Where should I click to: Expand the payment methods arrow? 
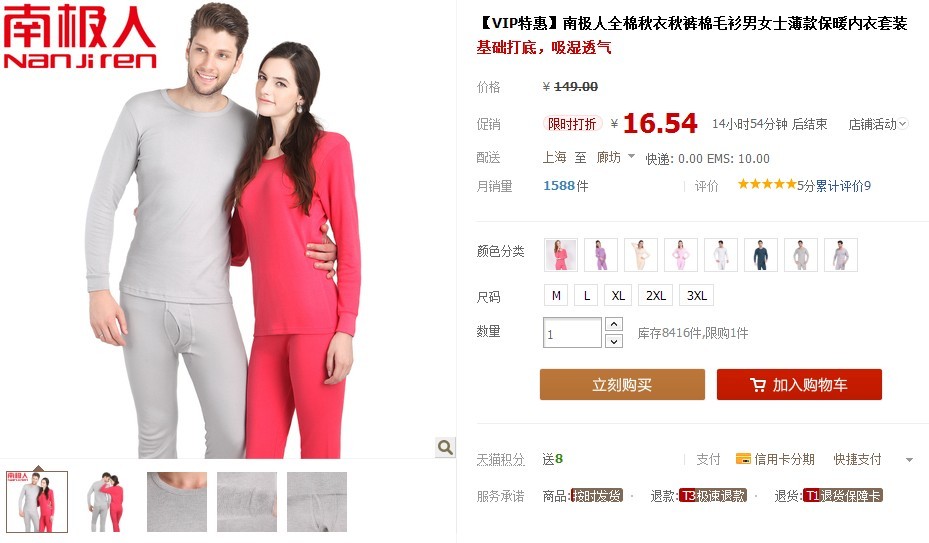click(x=909, y=459)
